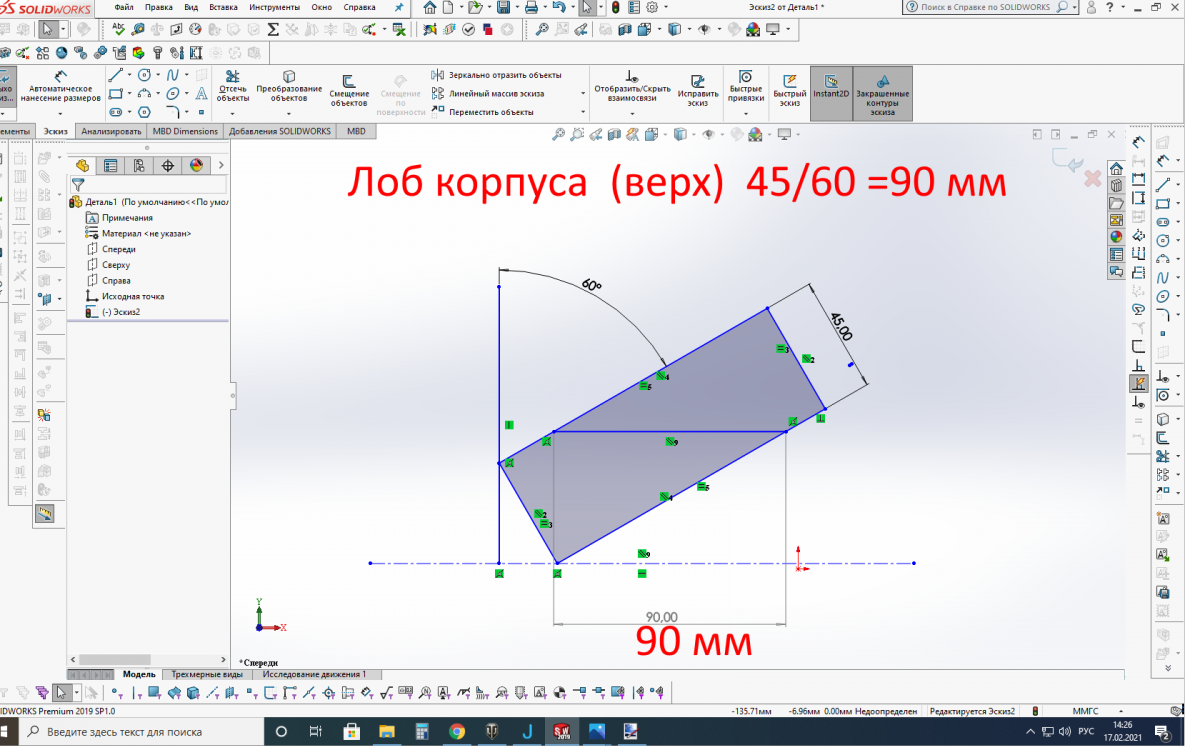Screen dimensions: 1200x750
Task: Click Отсечь объекты trim tool
Action: click(x=233, y=87)
